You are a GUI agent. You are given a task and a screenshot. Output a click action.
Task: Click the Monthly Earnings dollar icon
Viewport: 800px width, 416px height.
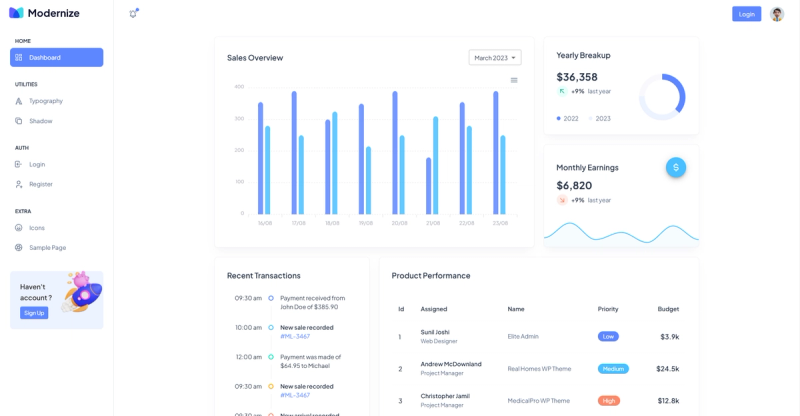click(676, 167)
